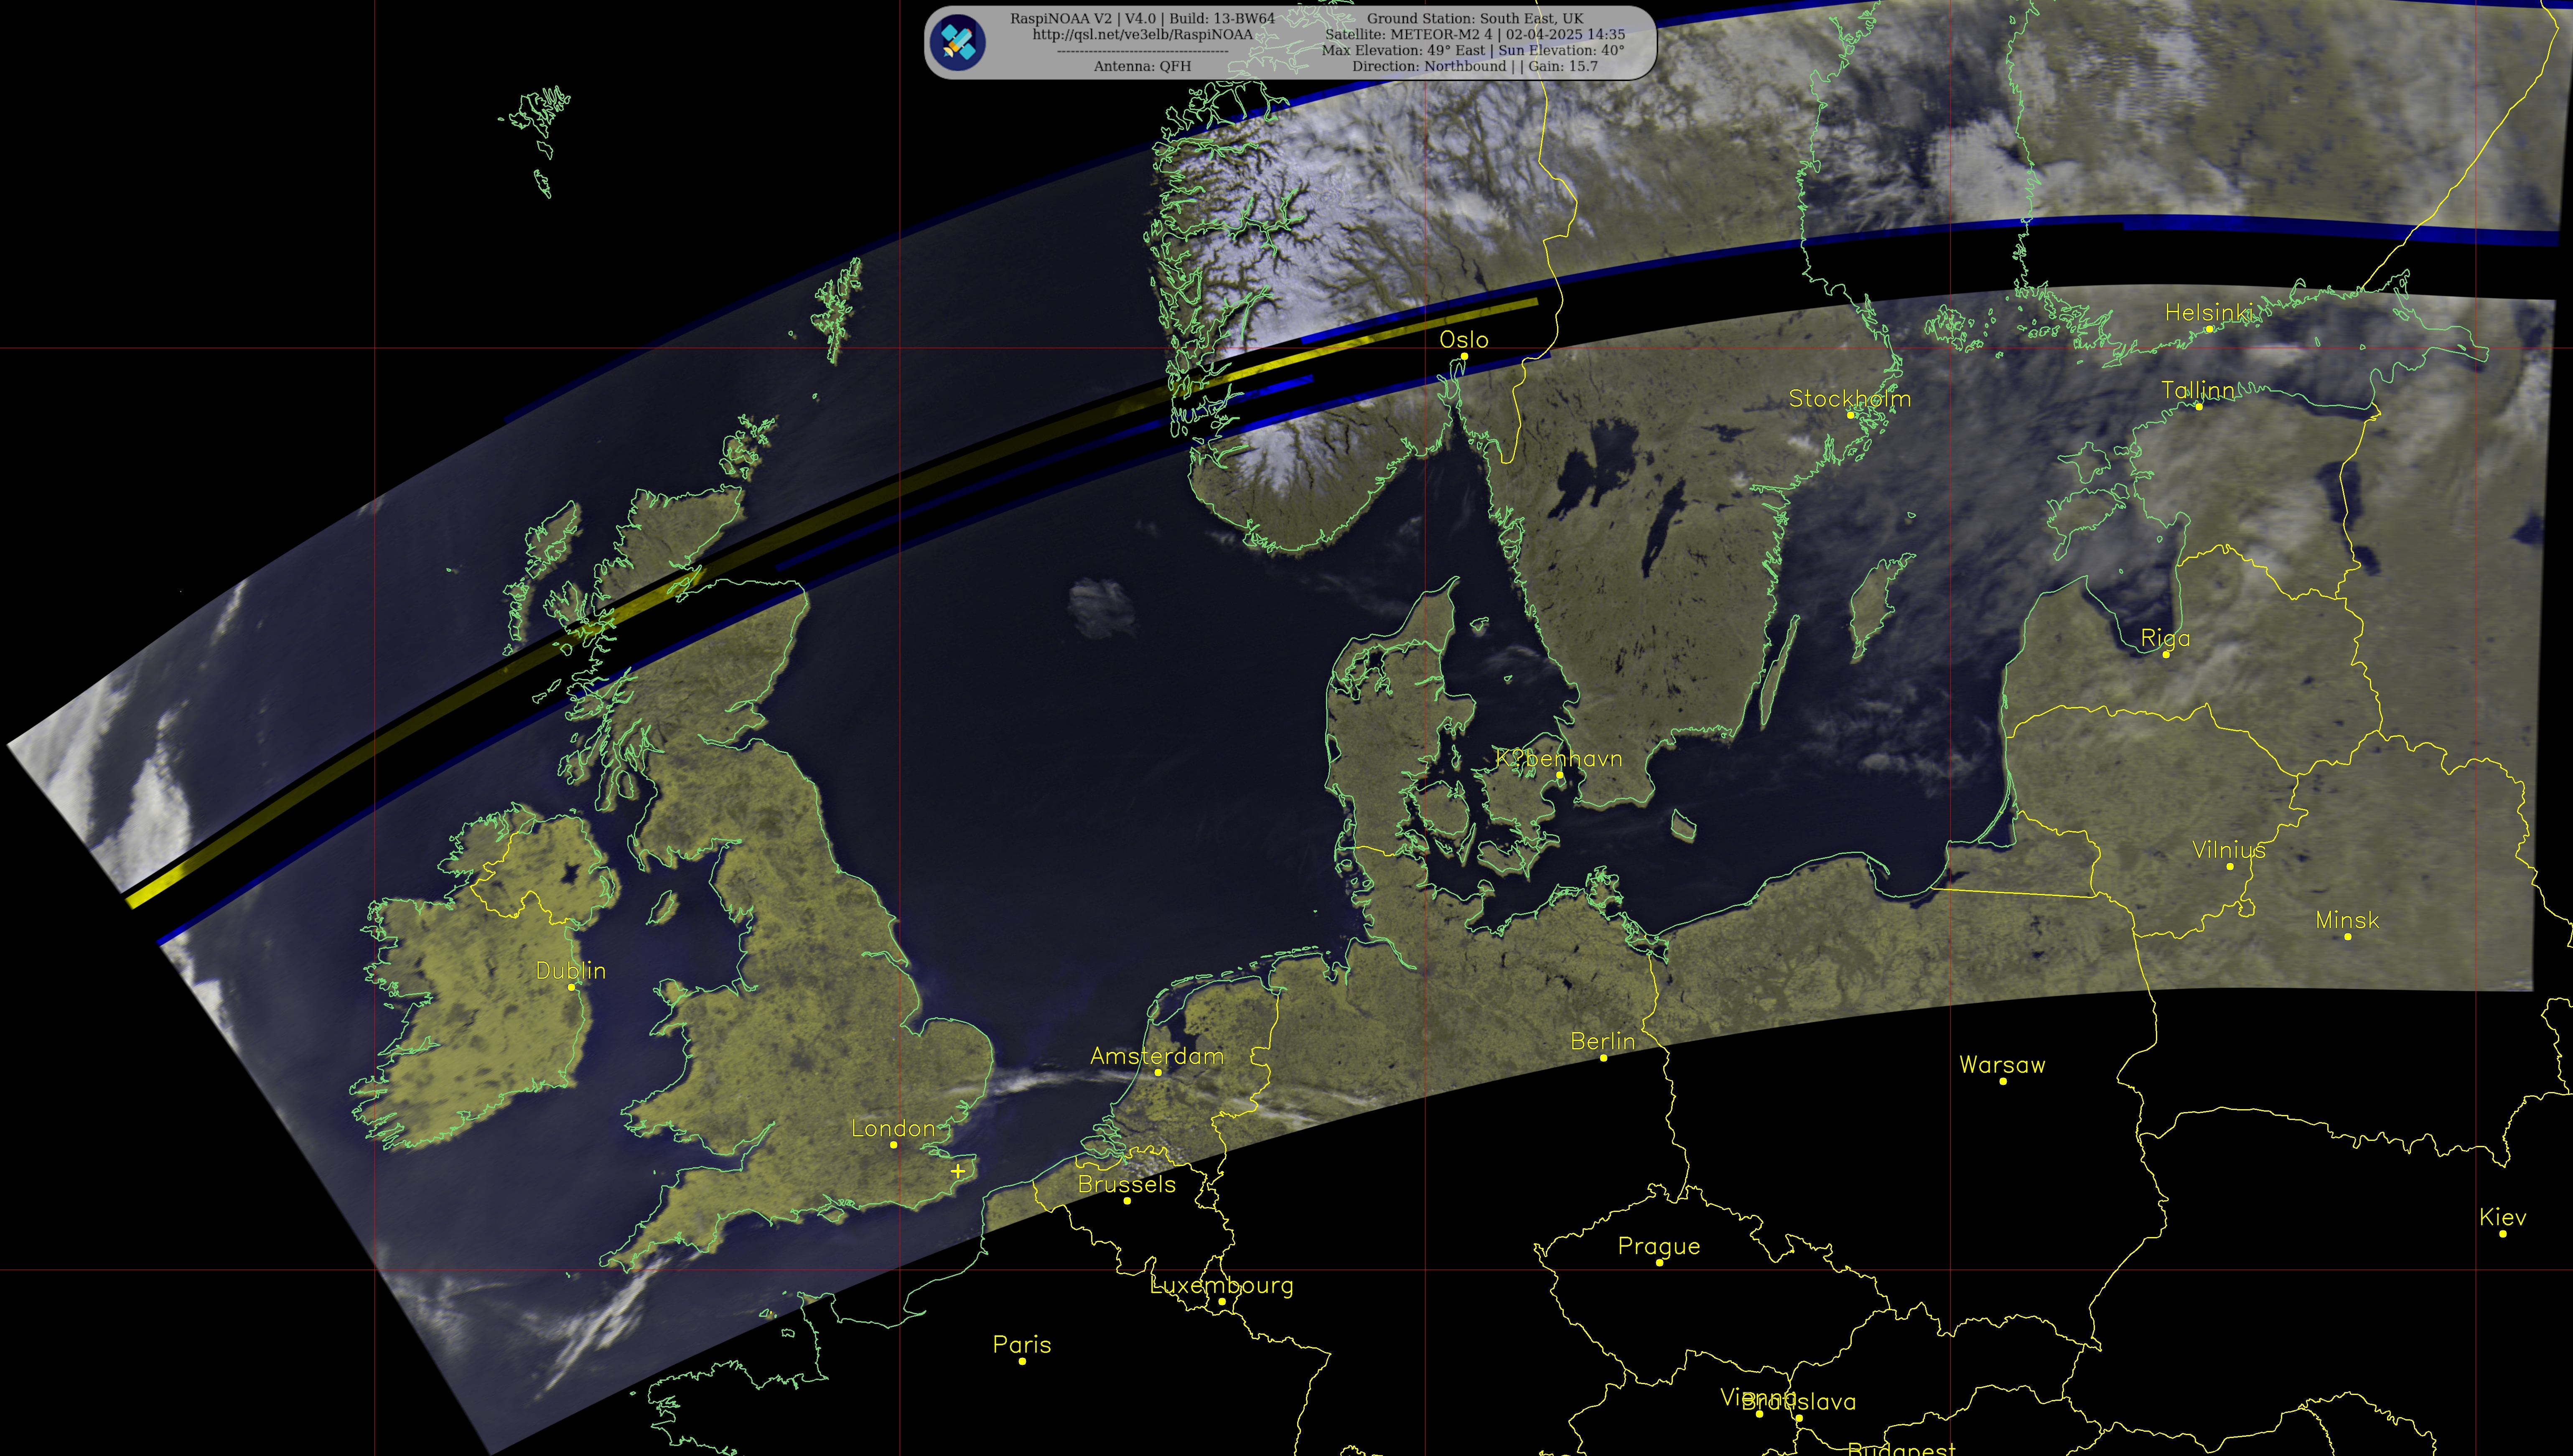Viewport: 2573px width, 1456px height.
Task: Select the Dublin city label
Action: pos(571,971)
